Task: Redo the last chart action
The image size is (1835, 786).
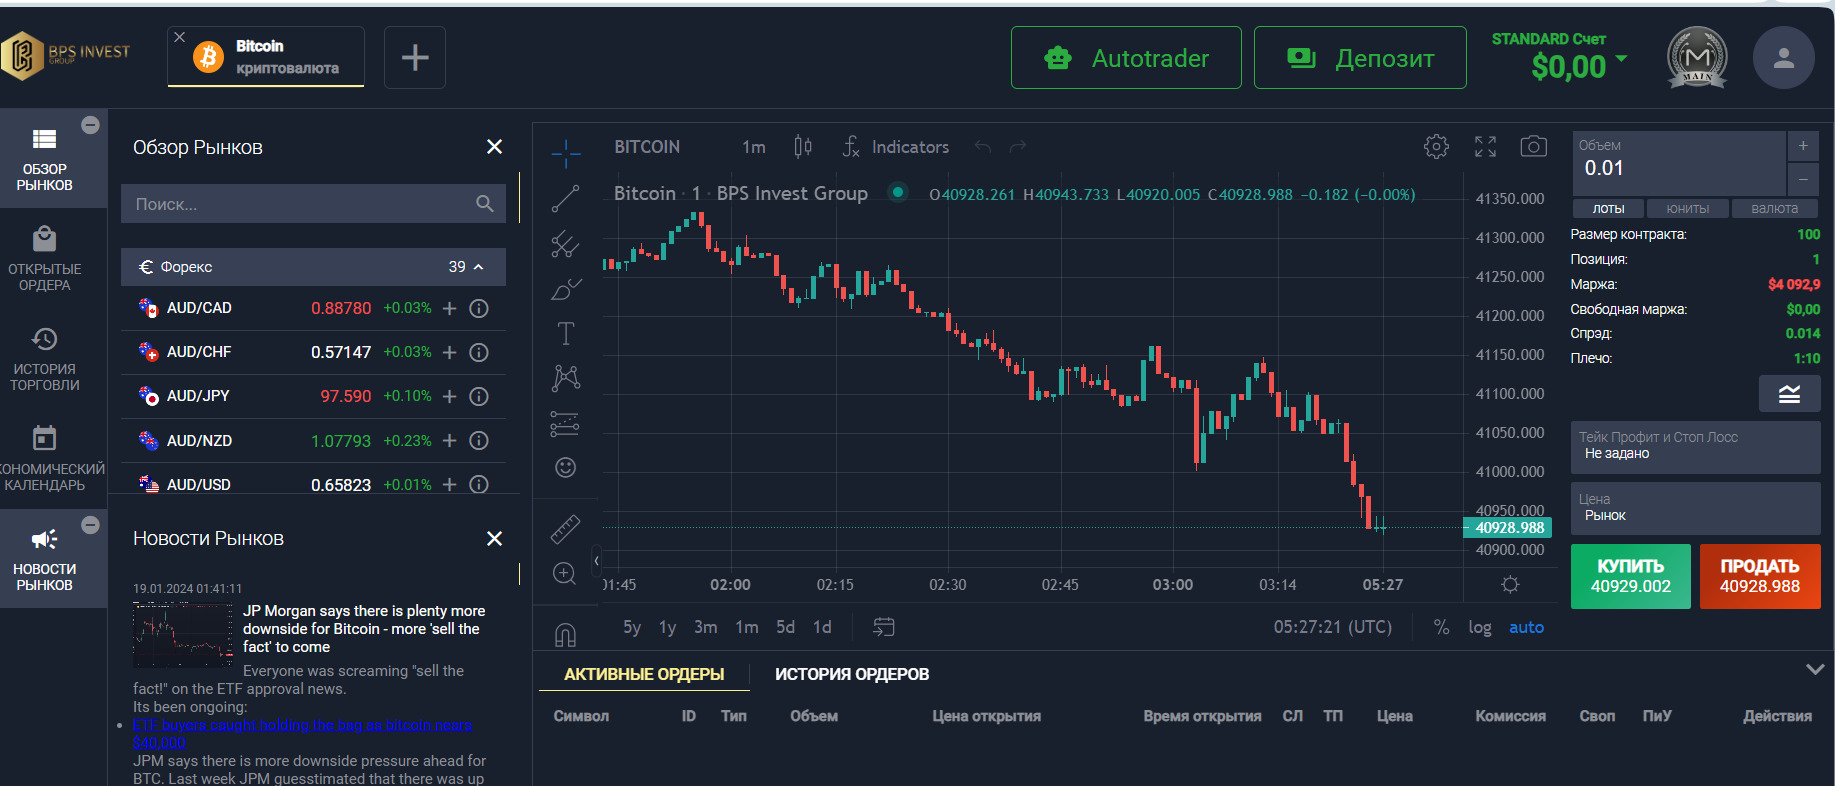Action: 1018,147
